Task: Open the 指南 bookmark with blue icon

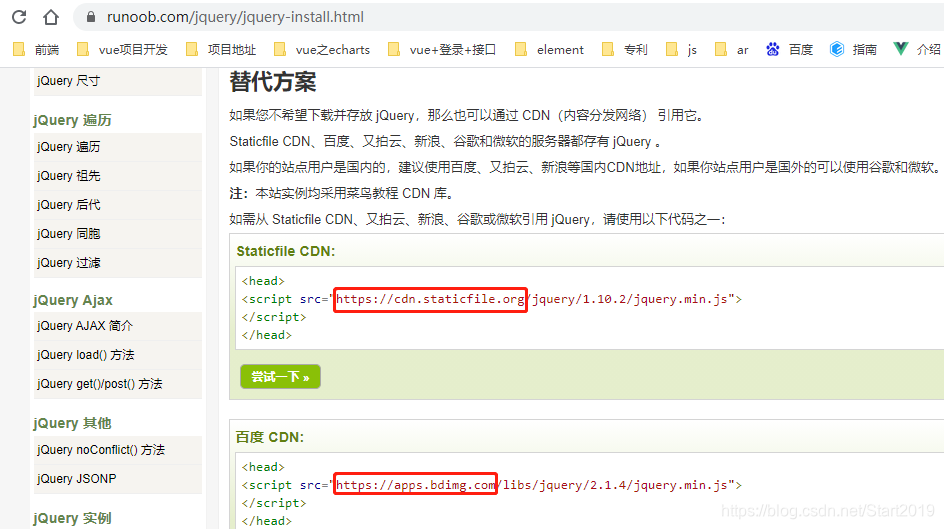Action: pyautogui.click(x=853, y=49)
